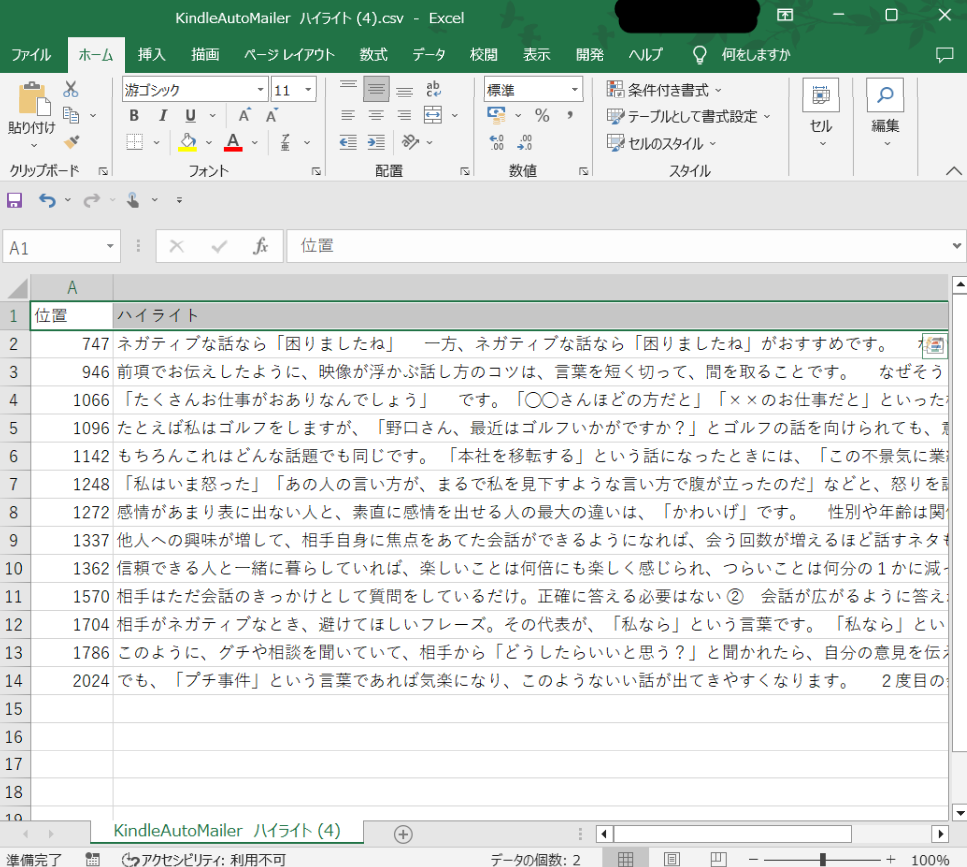Image resolution: width=967 pixels, height=867 pixels.
Task: Click touch/mouse mode icon
Action: (133, 200)
